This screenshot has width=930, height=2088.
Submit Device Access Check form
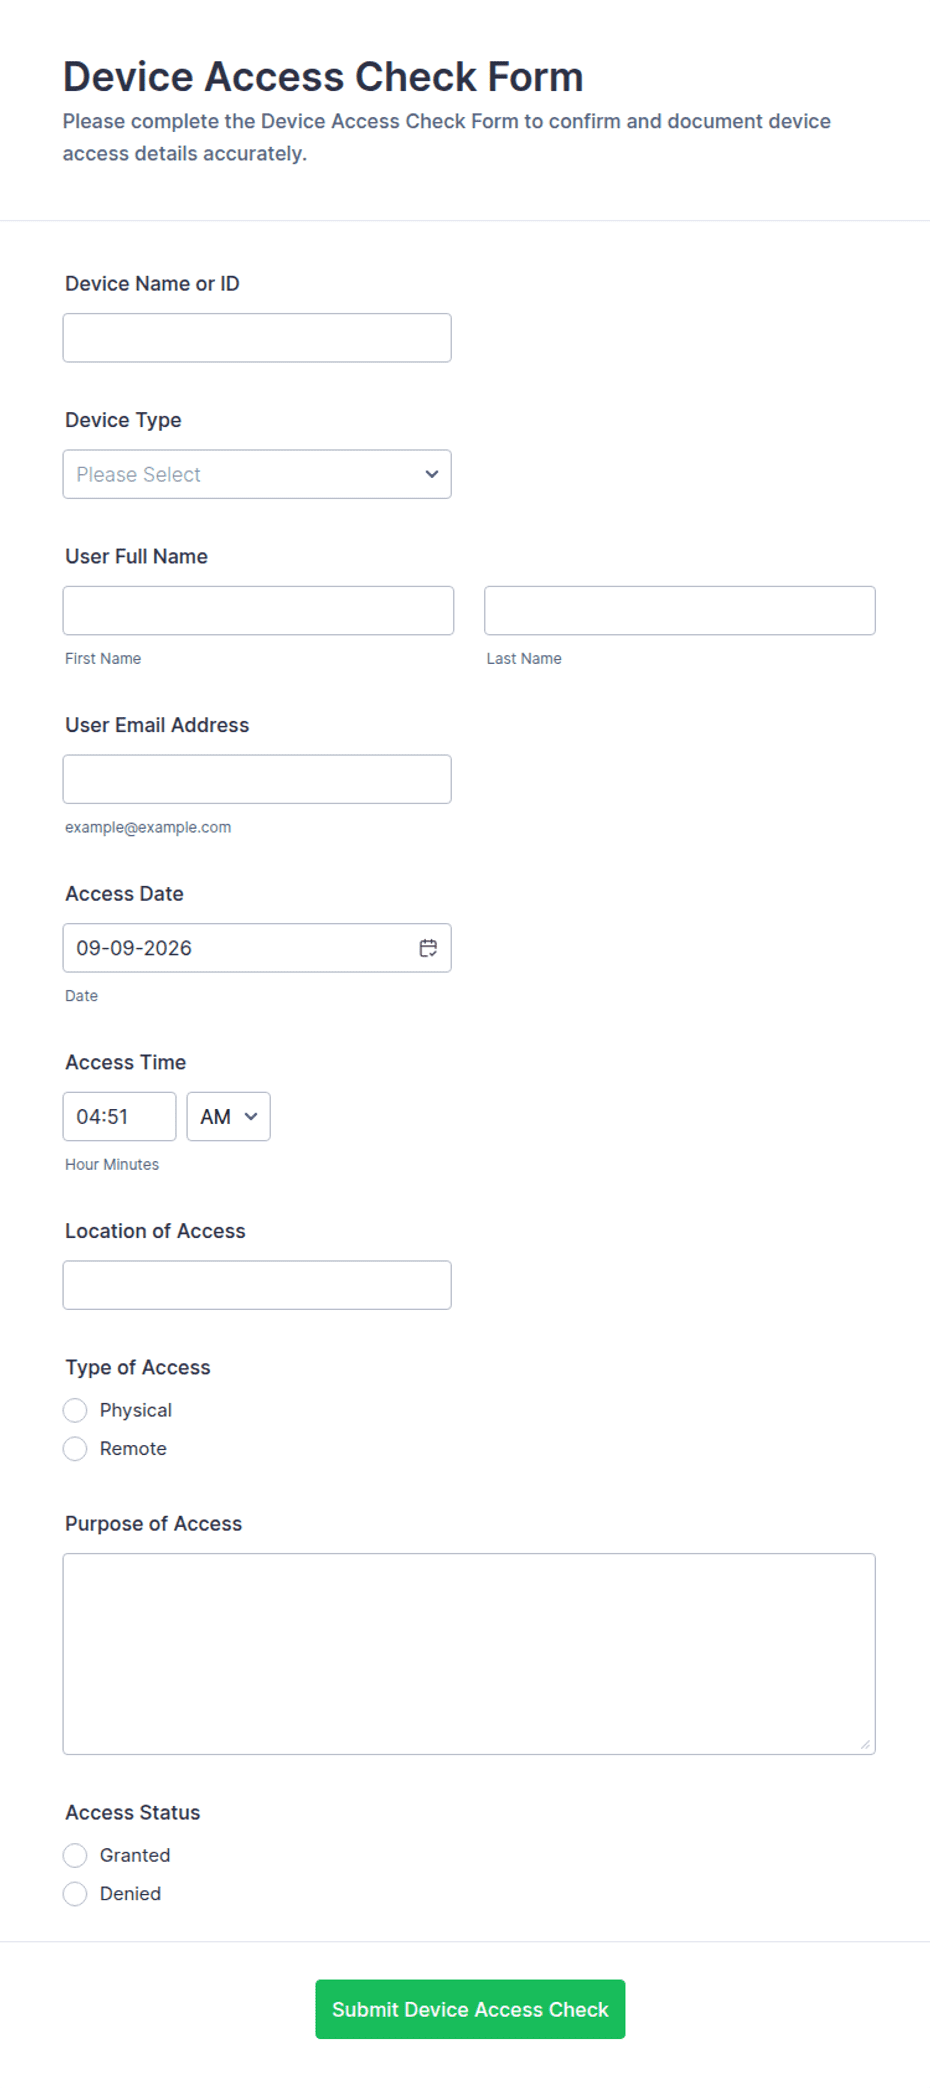(470, 2009)
